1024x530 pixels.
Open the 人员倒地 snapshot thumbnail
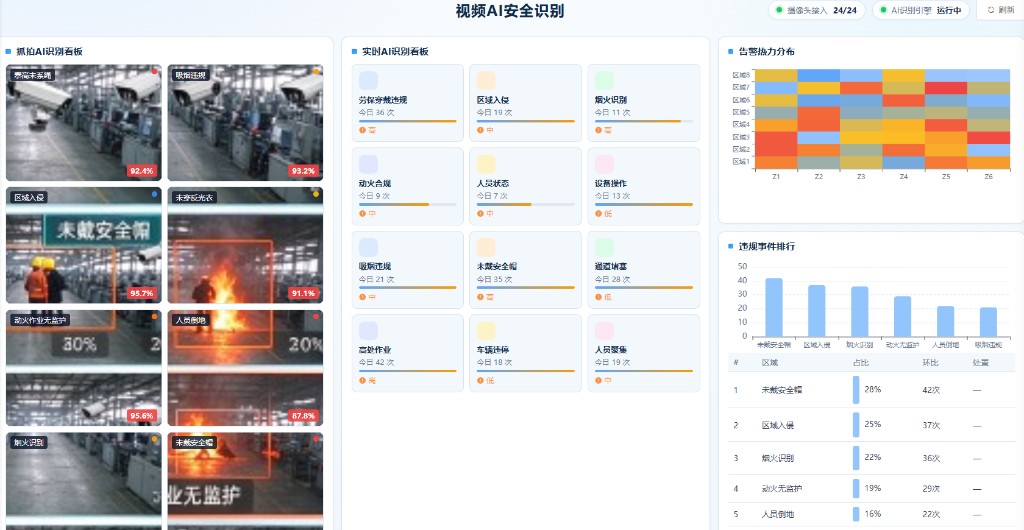coord(245,368)
